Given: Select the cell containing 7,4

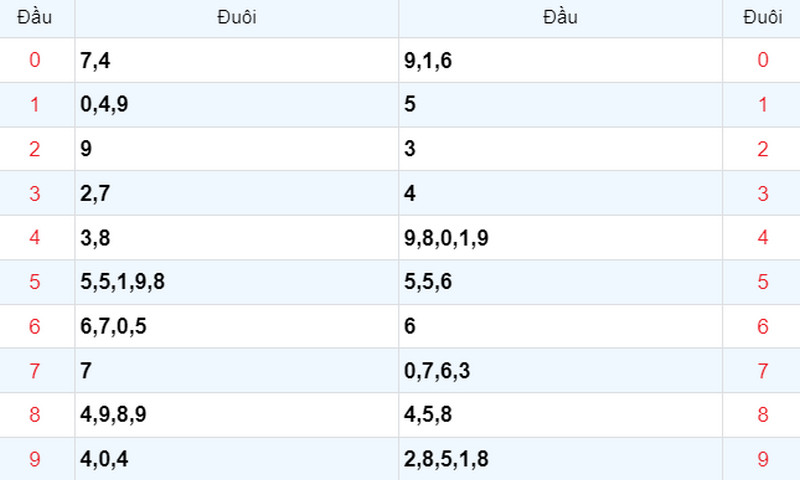Looking at the screenshot, I should point(237,60).
